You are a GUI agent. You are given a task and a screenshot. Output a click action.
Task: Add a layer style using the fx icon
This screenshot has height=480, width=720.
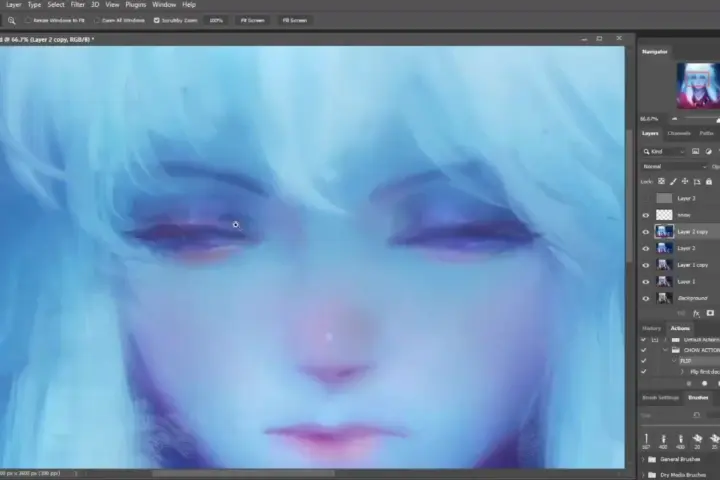(696, 313)
